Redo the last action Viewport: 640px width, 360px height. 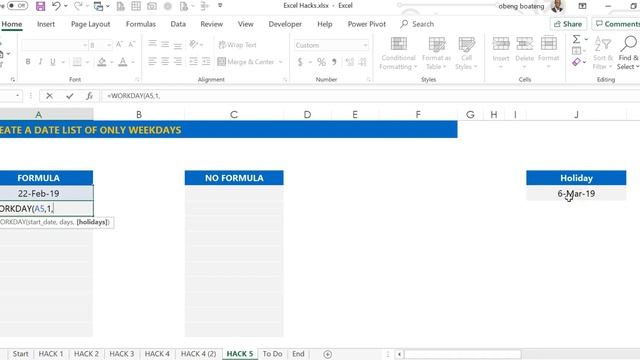(78, 6)
